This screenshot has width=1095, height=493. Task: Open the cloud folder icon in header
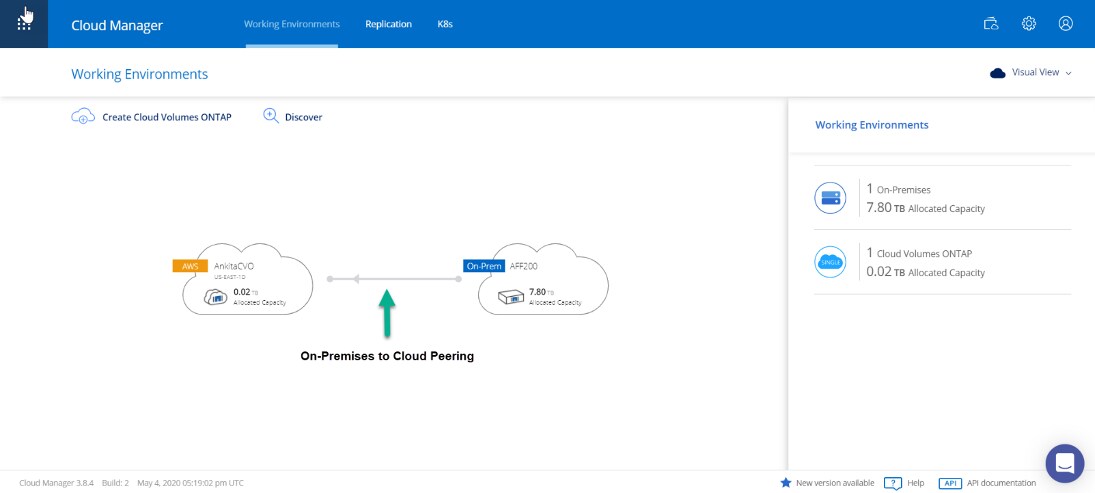tap(991, 24)
